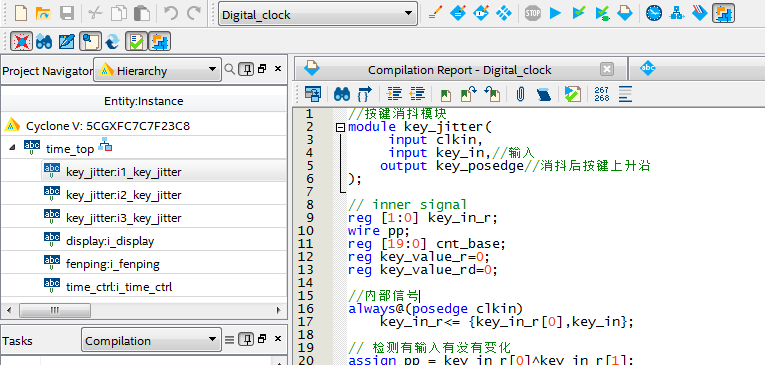The image size is (765, 365).
Task: Cut the selected text
Action: coord(95,13)
